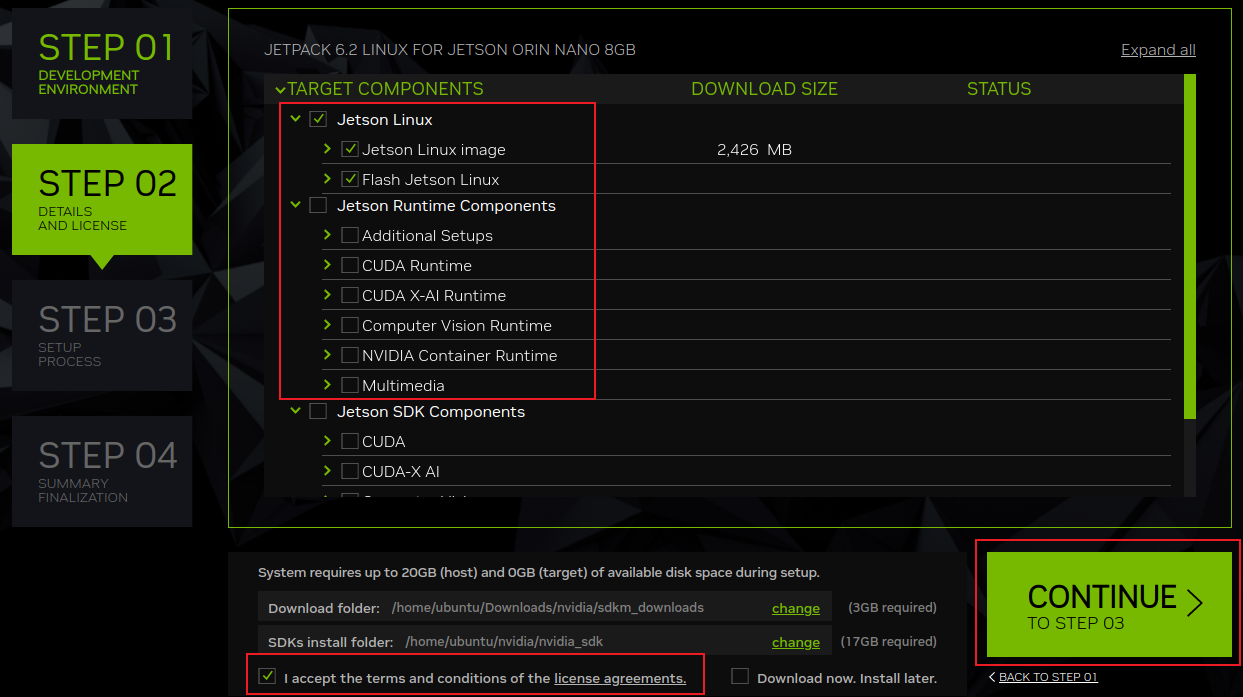1243x697 pixels.
Task: Expand the CUDA X-AI Runtime row
Action: (x=327, y=295)
